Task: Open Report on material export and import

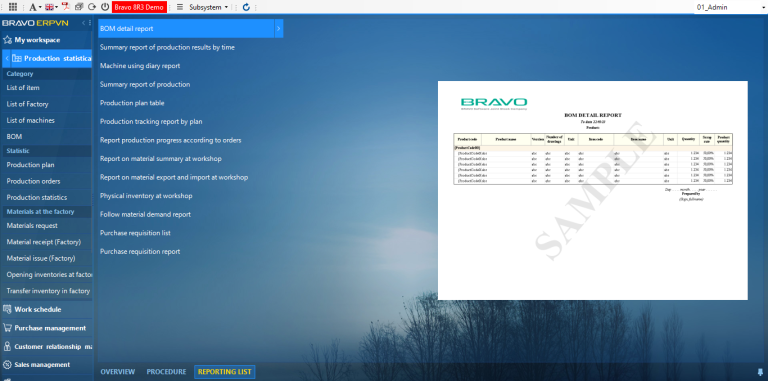Action: 174,177
